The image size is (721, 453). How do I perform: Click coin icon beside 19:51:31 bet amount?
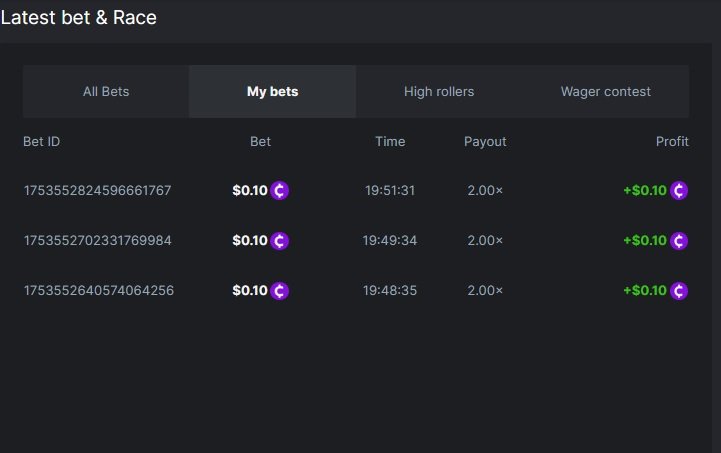pos(280,191)
